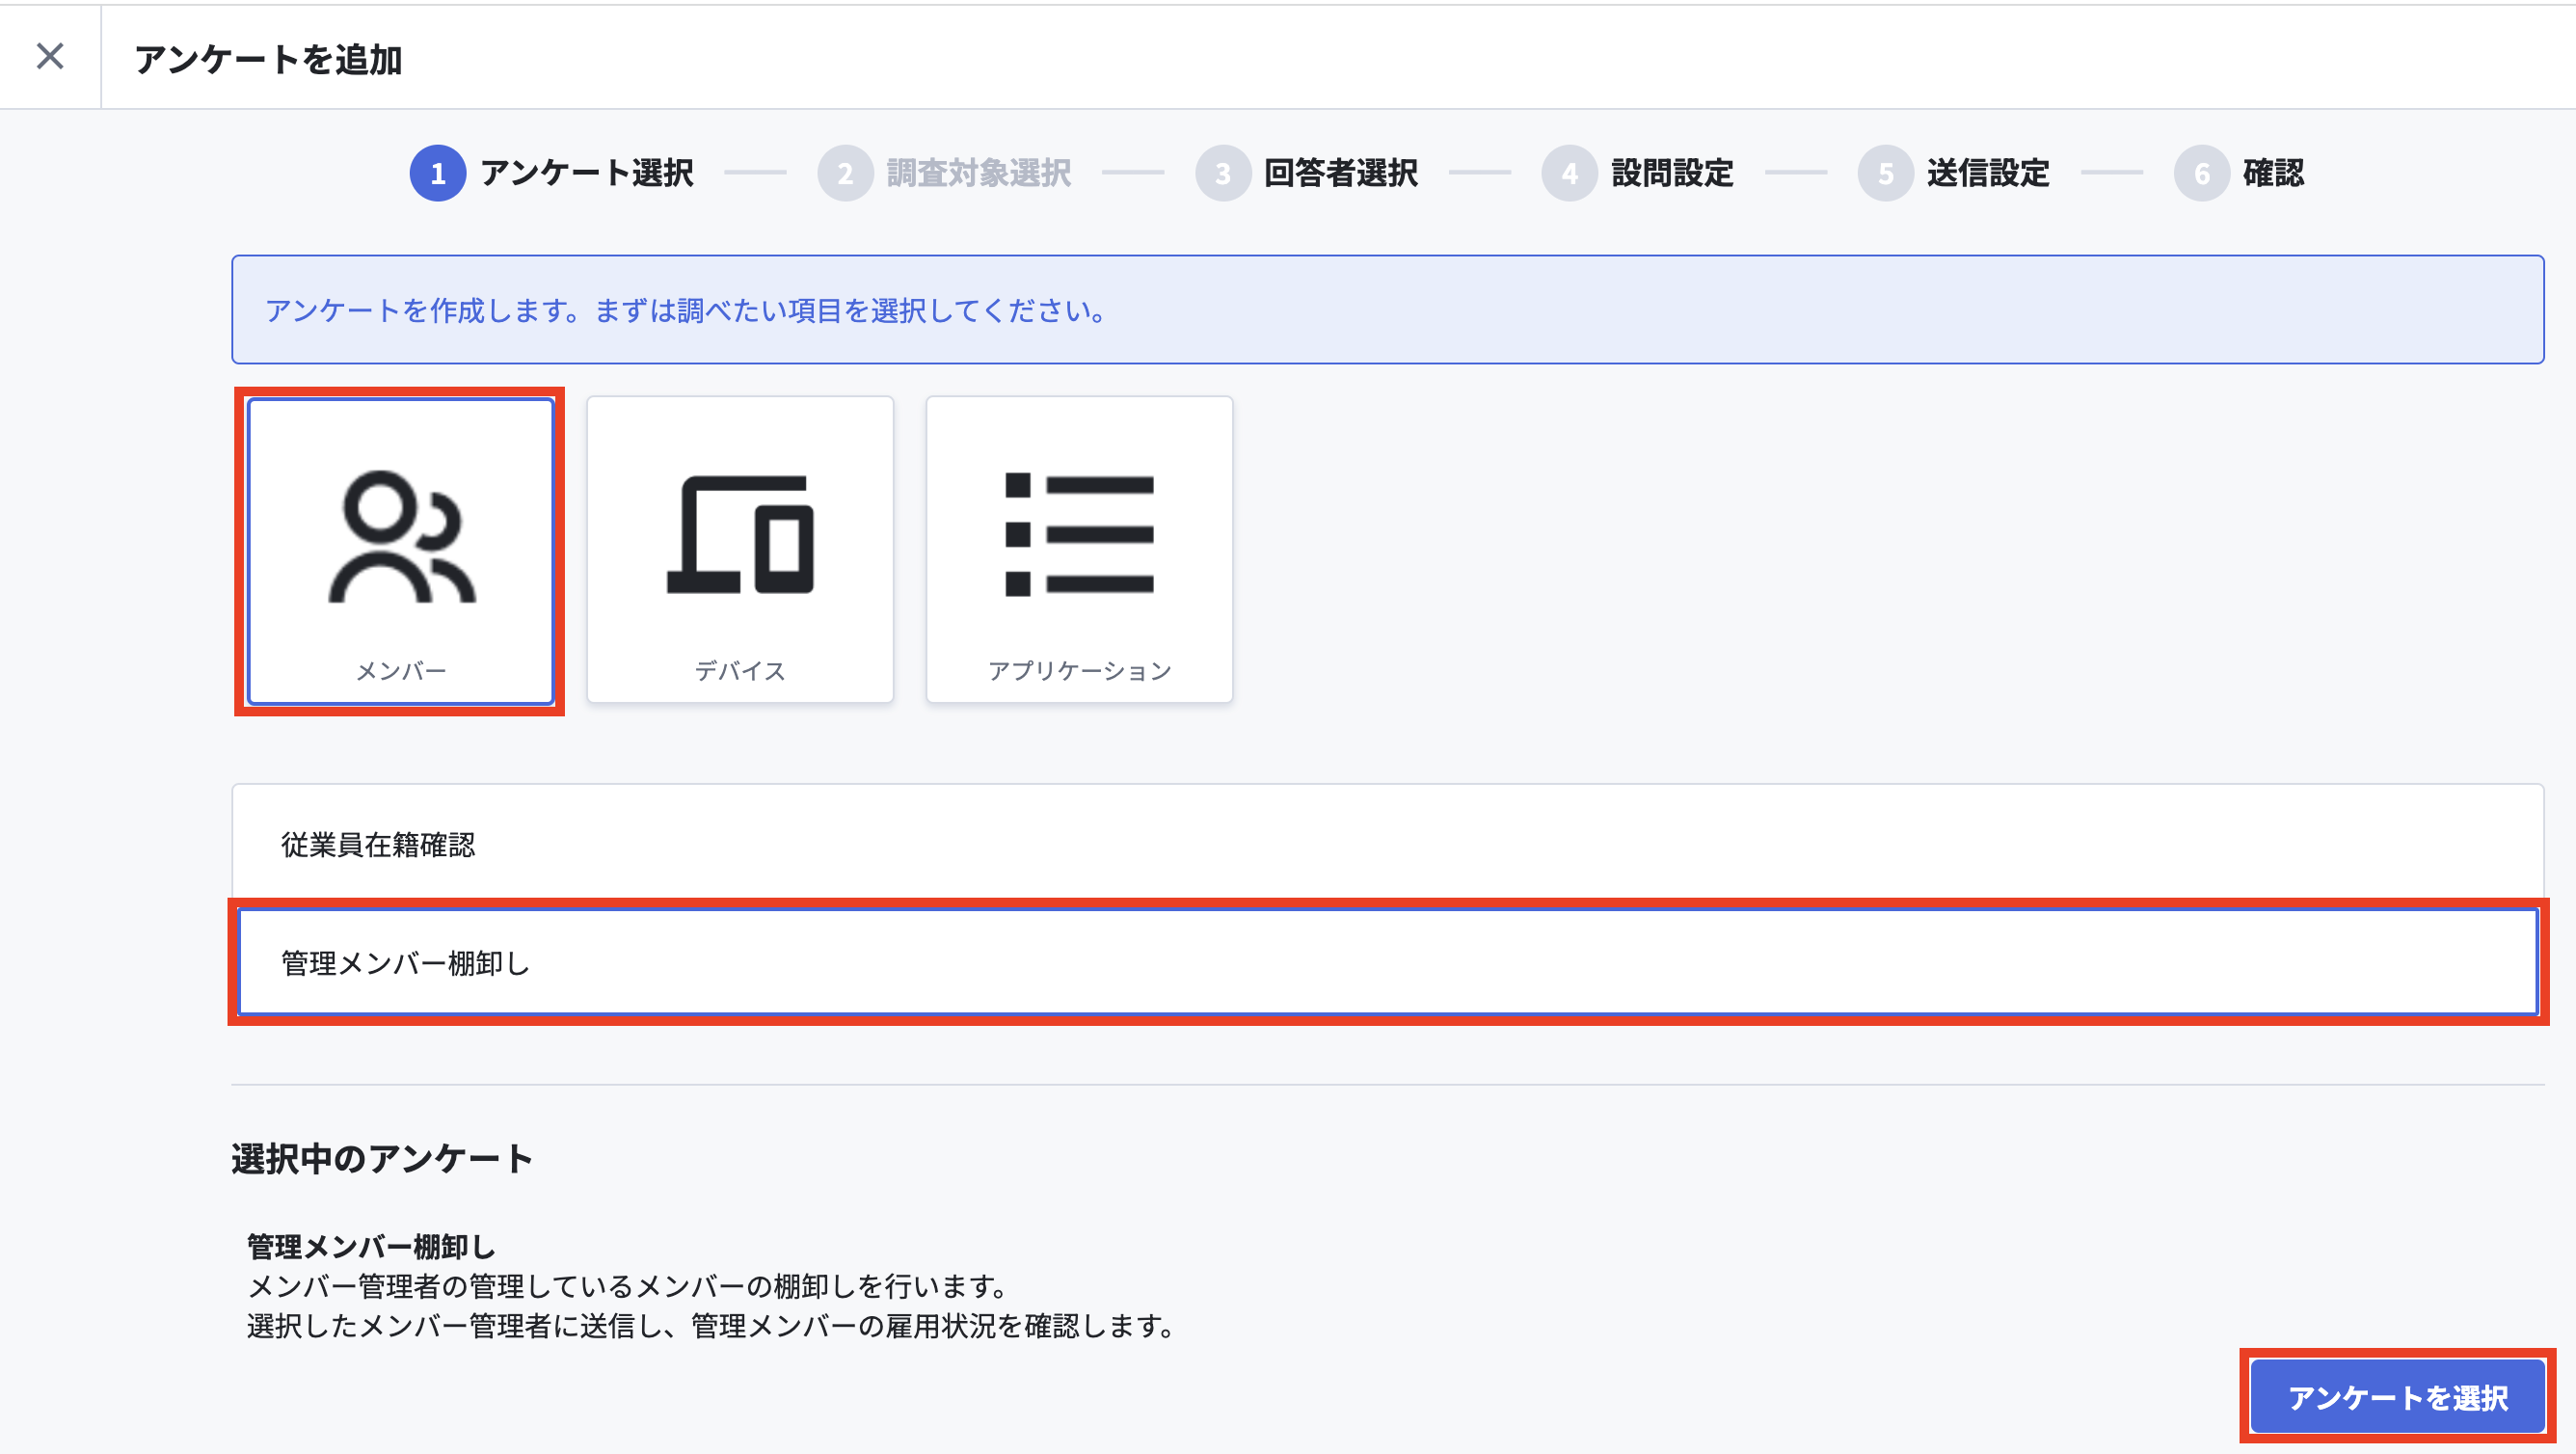Go to step 5 送信設定

click(1953, 173)
